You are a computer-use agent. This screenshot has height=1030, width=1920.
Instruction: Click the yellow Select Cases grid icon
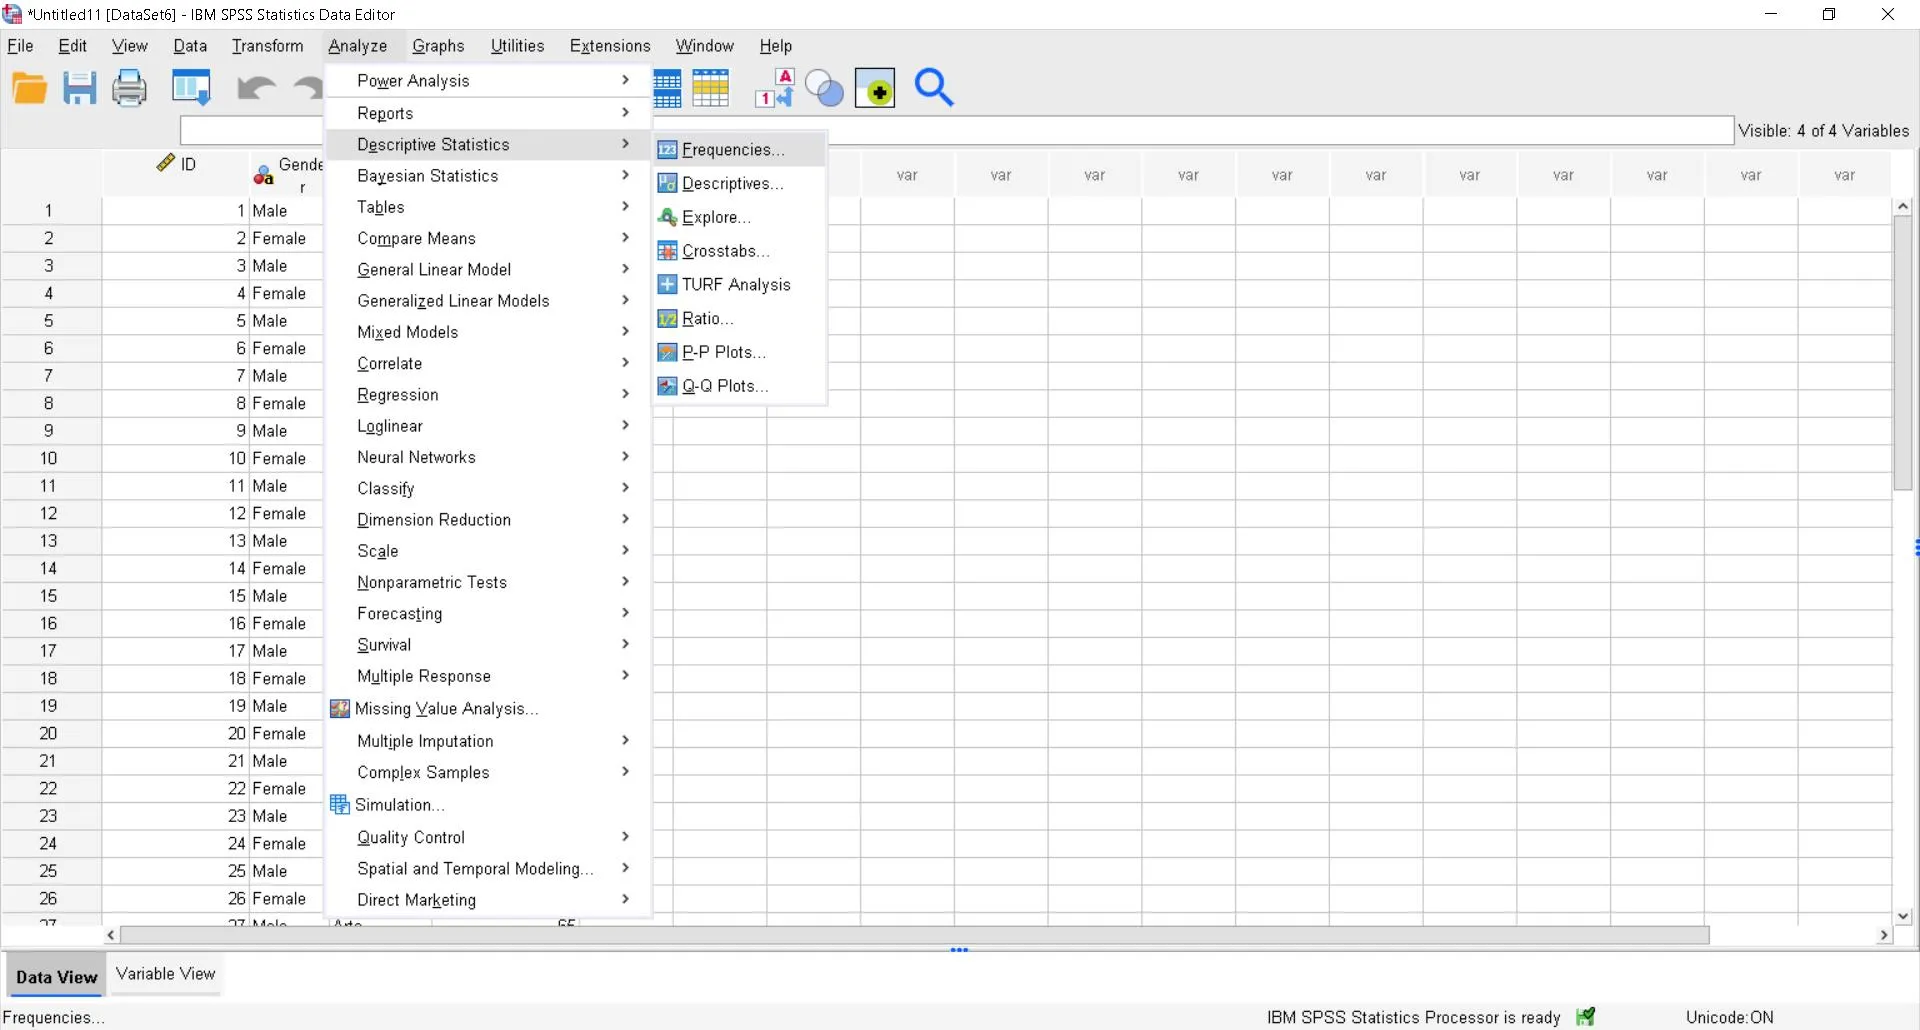point(711,89)
